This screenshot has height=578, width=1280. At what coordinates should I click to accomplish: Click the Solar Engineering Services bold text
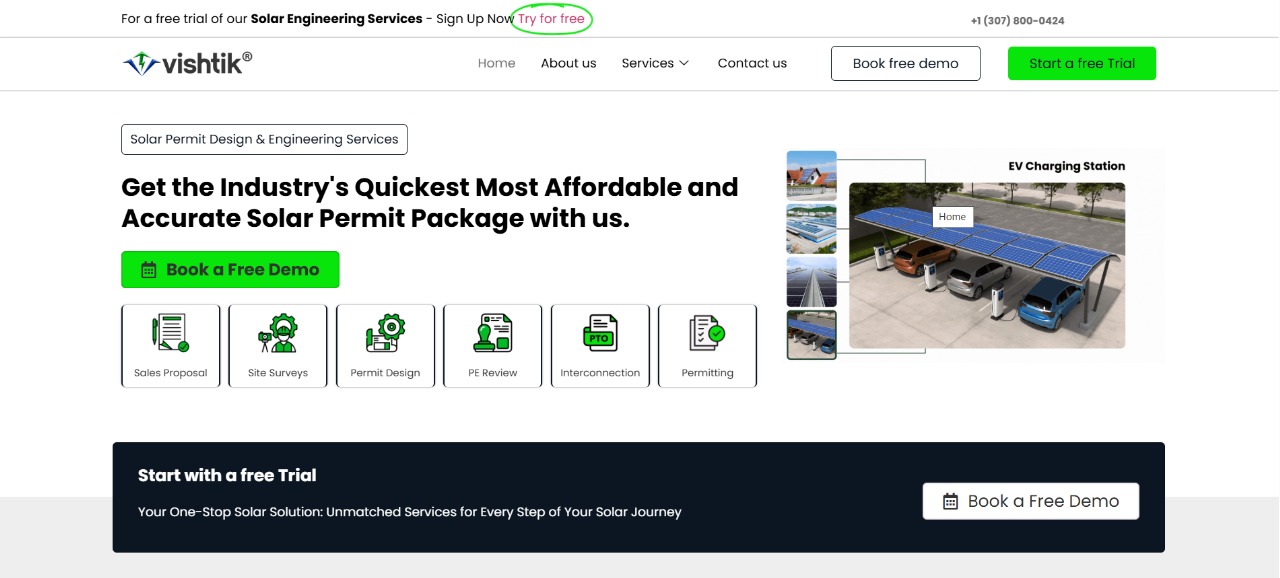[x=337, y=19]
